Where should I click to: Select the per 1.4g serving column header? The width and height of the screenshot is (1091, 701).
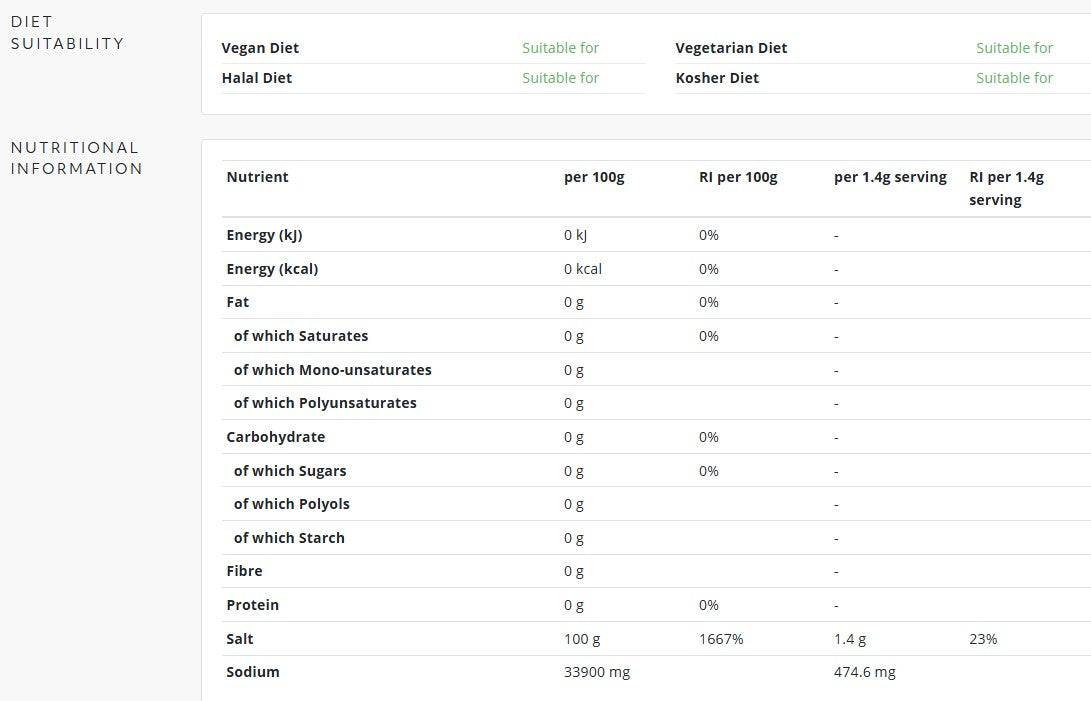[891, 177]
